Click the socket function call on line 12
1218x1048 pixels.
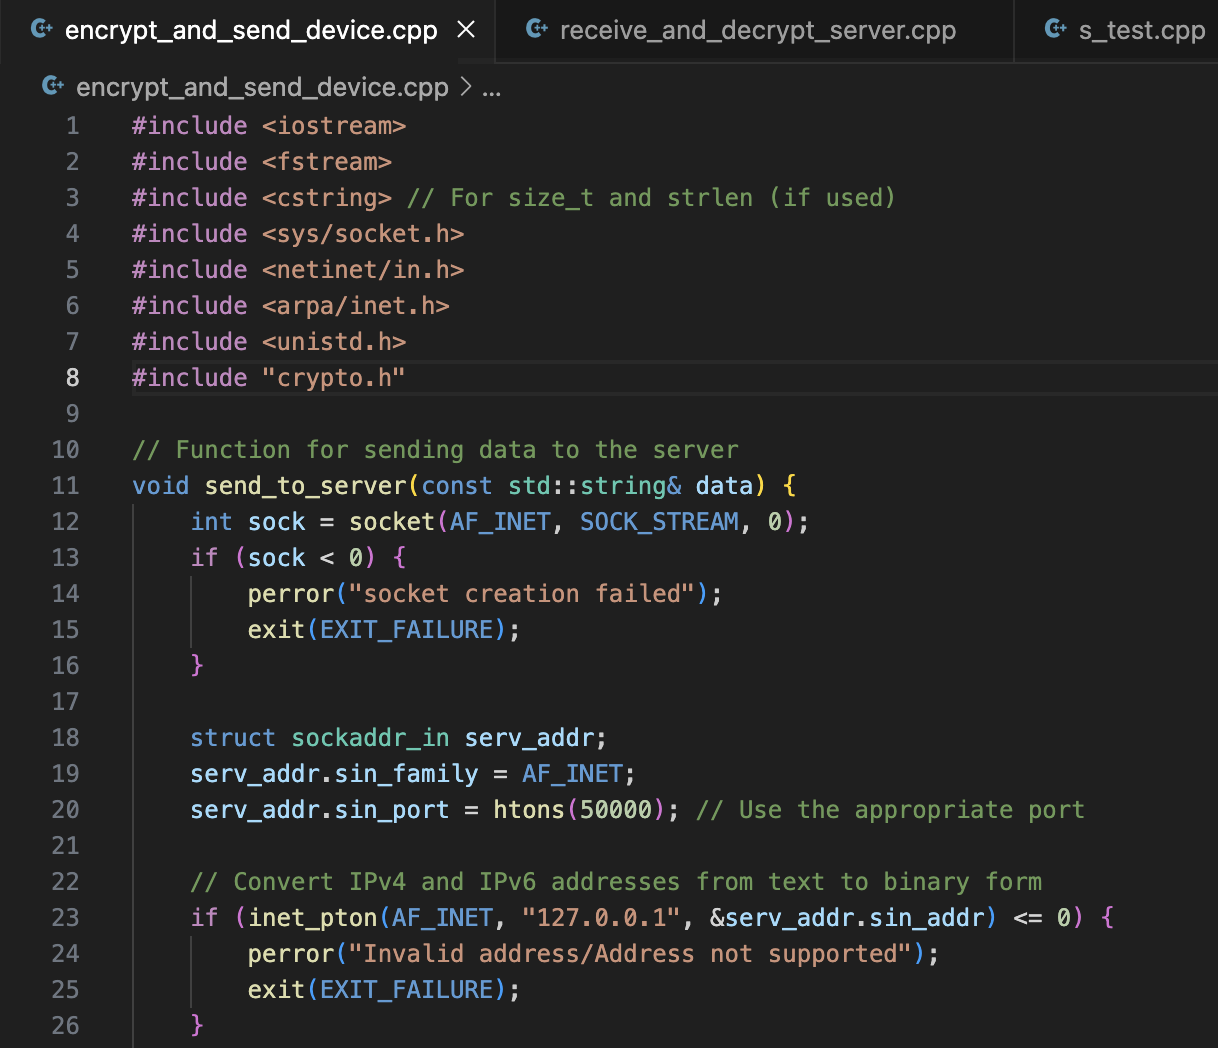pyautogui.click(x=392, y=522)
